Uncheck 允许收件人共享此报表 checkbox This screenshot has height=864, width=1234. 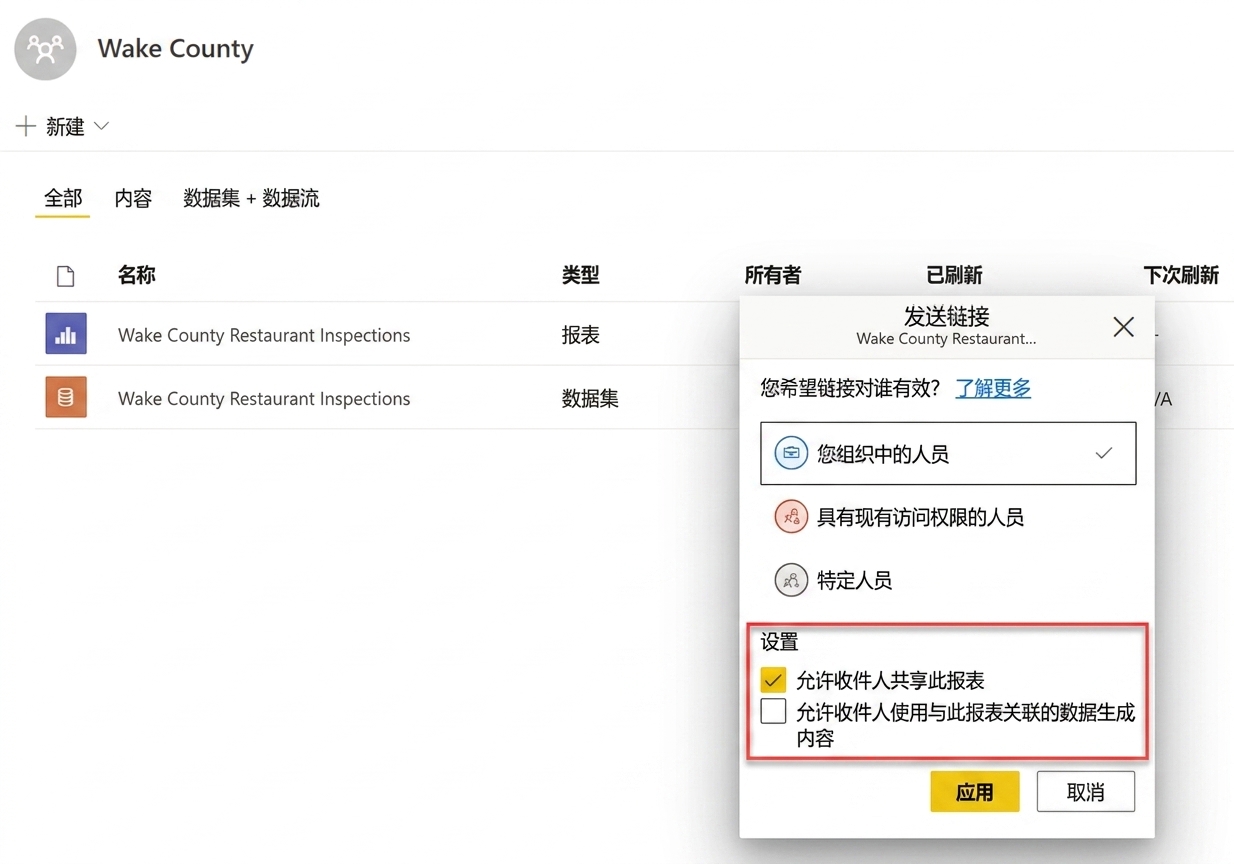pyautogui.click(x=773, y=680)
